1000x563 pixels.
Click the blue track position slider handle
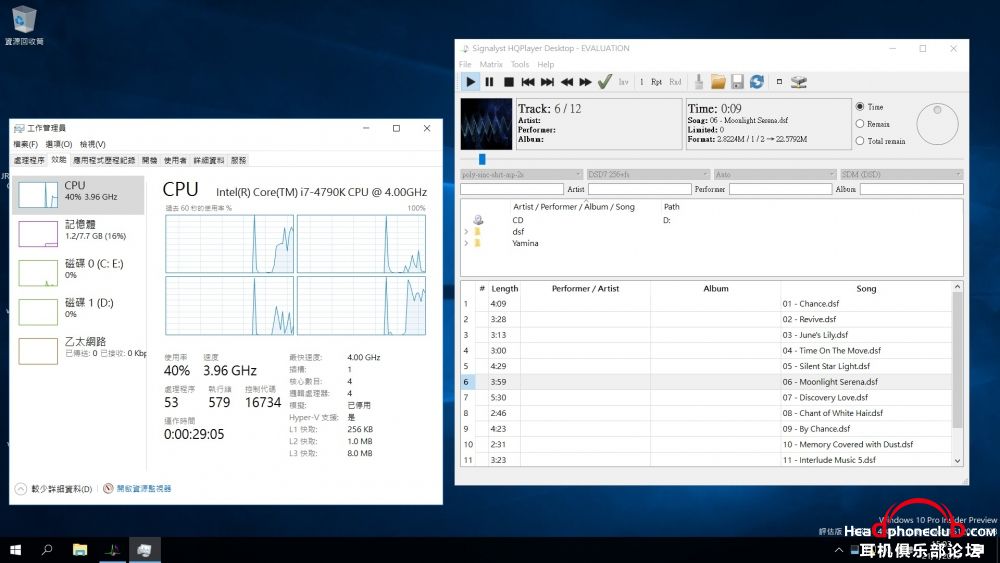click(482, 159)
